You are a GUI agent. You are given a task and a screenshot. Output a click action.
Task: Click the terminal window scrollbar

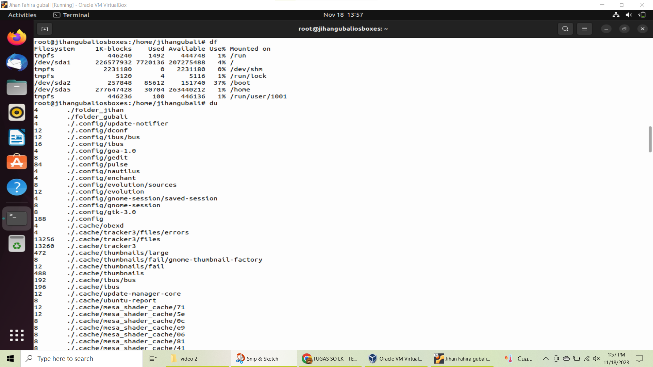pos(650,139)
